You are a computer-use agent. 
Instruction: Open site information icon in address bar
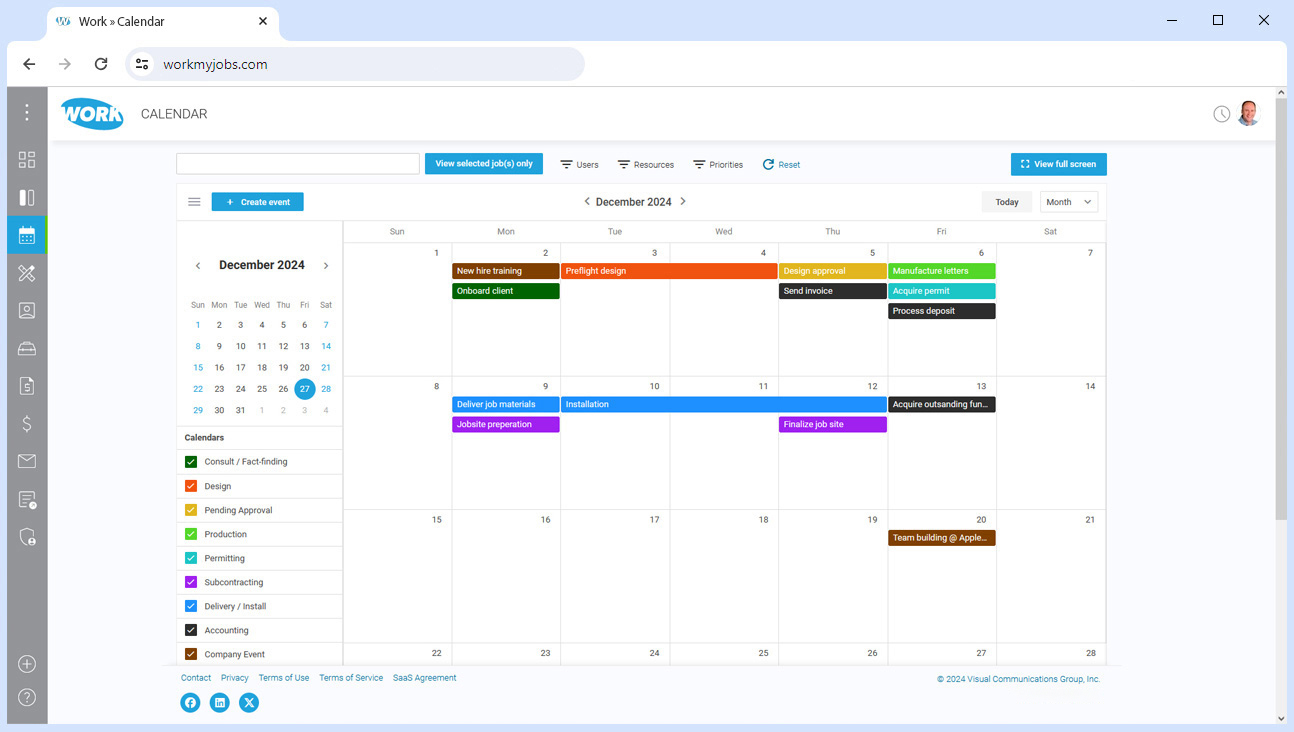[142, 64]
